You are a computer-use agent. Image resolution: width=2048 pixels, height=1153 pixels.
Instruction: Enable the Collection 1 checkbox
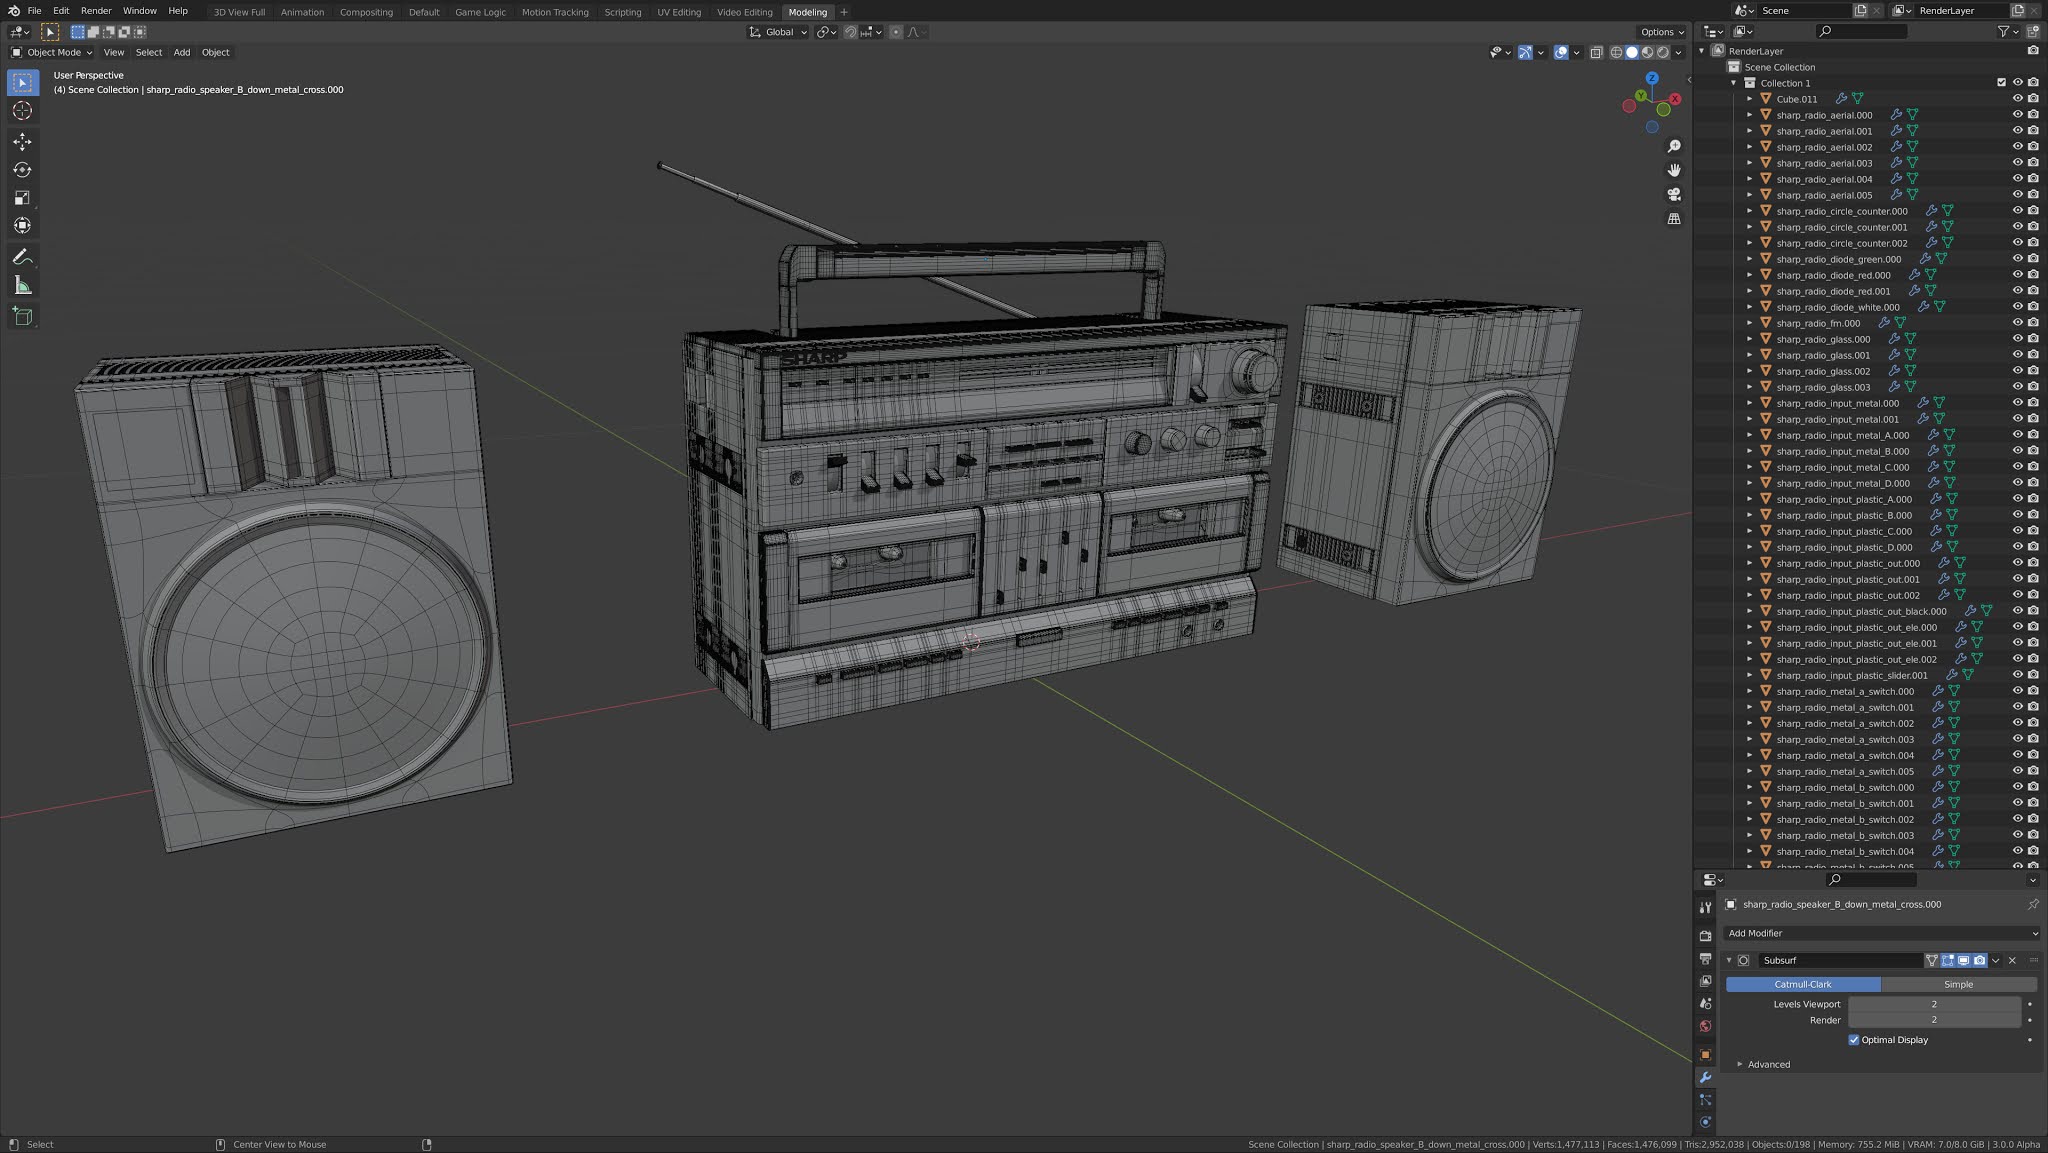2002,83
